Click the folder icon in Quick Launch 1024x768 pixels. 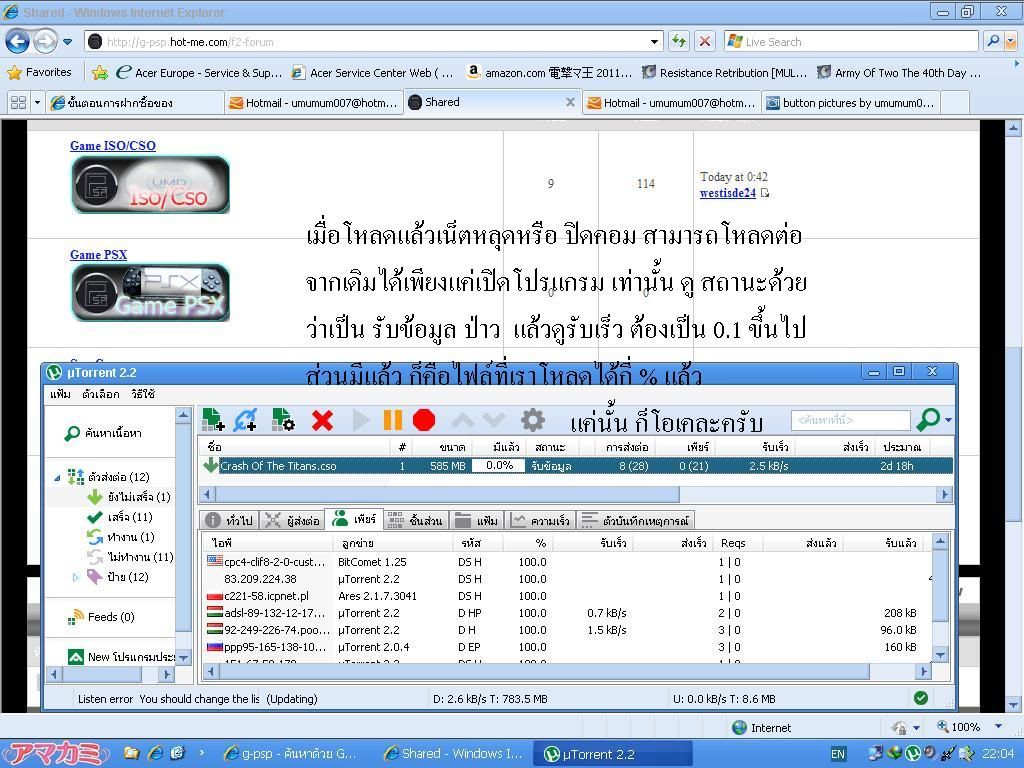(x=132, y=754)
